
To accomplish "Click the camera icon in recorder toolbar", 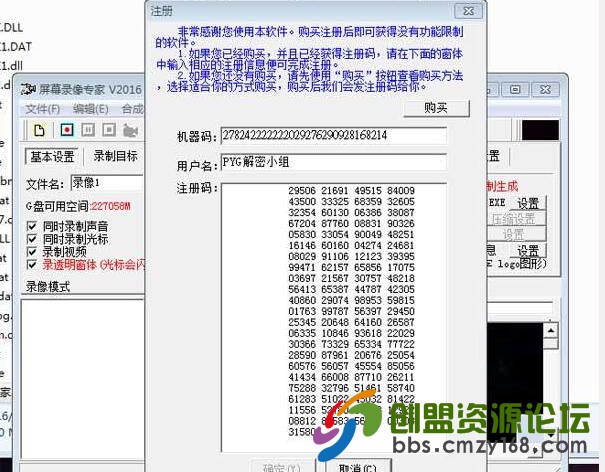I will tap(130, 131).
